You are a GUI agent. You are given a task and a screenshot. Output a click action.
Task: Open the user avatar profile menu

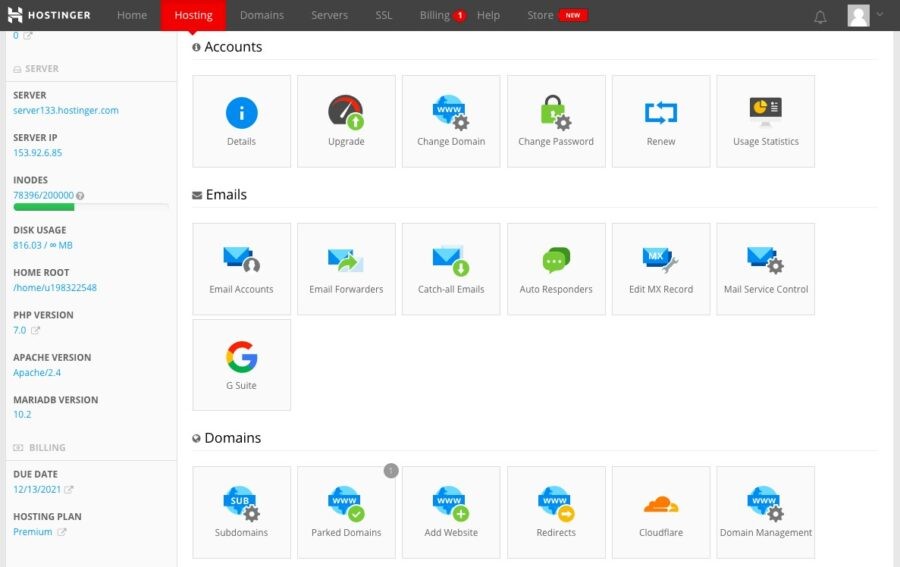tap(858, 15)
